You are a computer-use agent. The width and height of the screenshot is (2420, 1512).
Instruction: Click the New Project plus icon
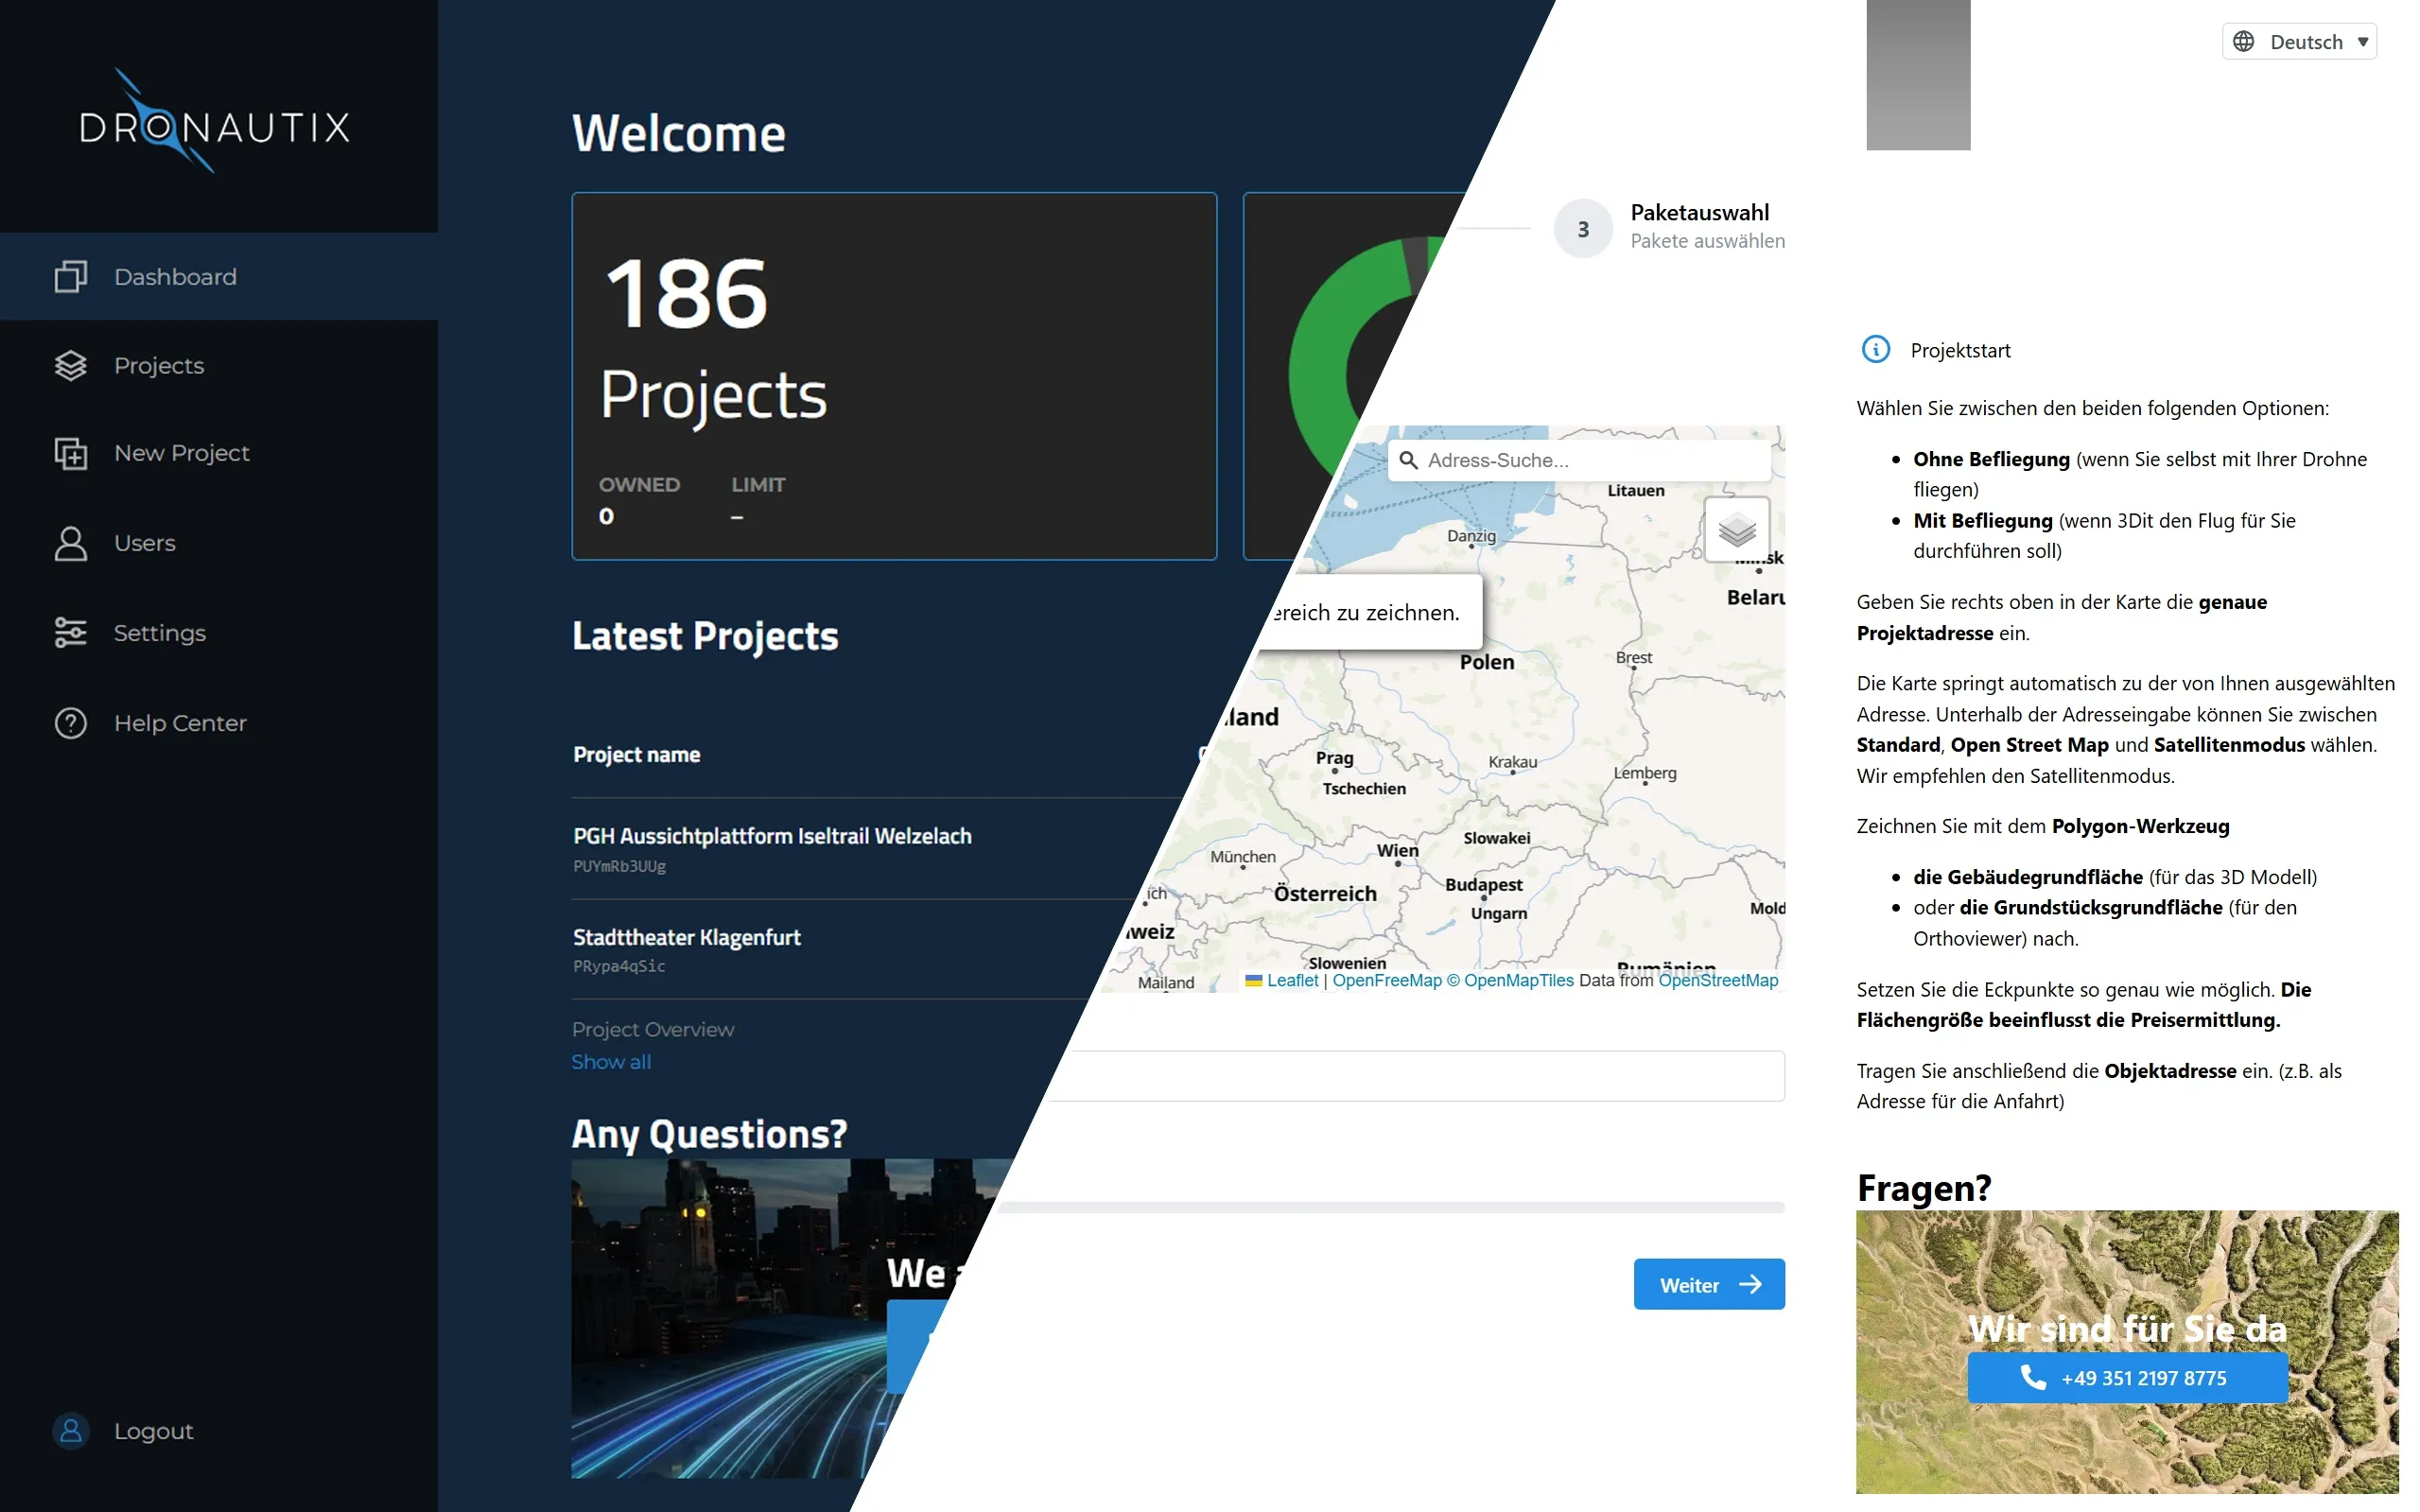(70, 453)
